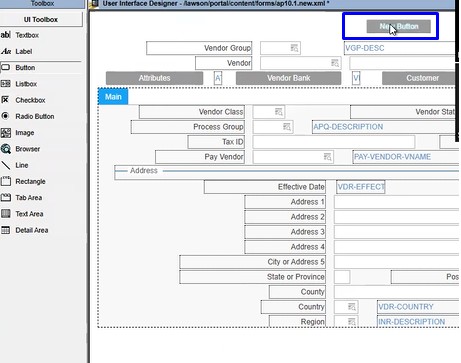Image resolution: width=461 pixels, height=363 pixels.
Task: Switch to the Main tab
Action: 113,97
